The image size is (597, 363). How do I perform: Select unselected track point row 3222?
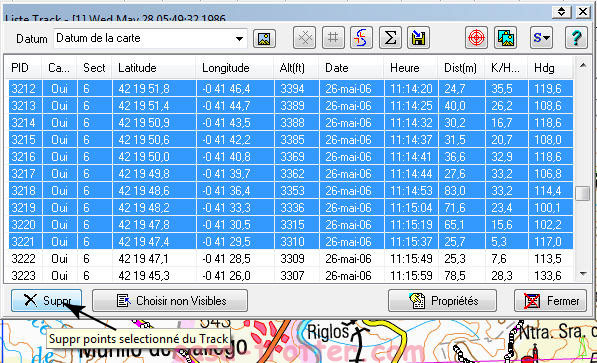coord(291,259)
